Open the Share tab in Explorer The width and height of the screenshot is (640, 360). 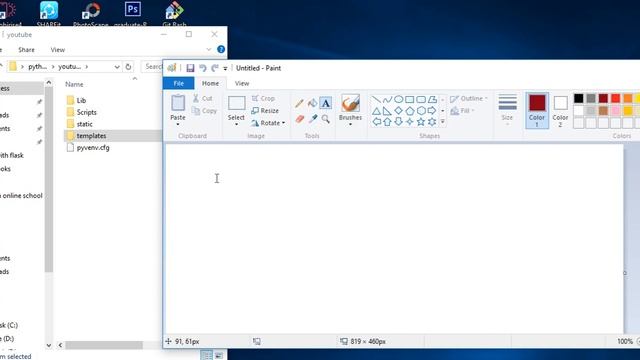[x=26, y=50]
